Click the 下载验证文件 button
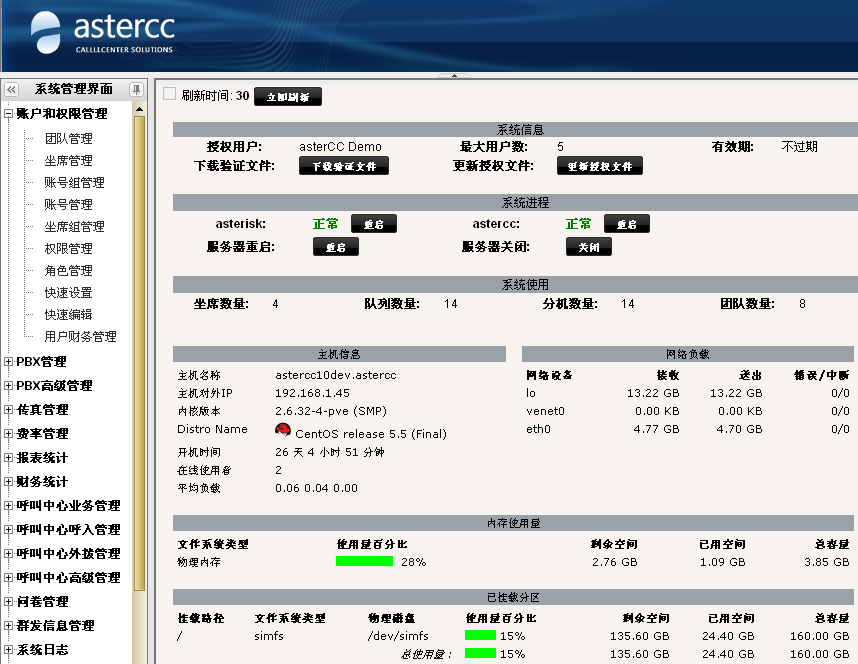 (344, 166)
